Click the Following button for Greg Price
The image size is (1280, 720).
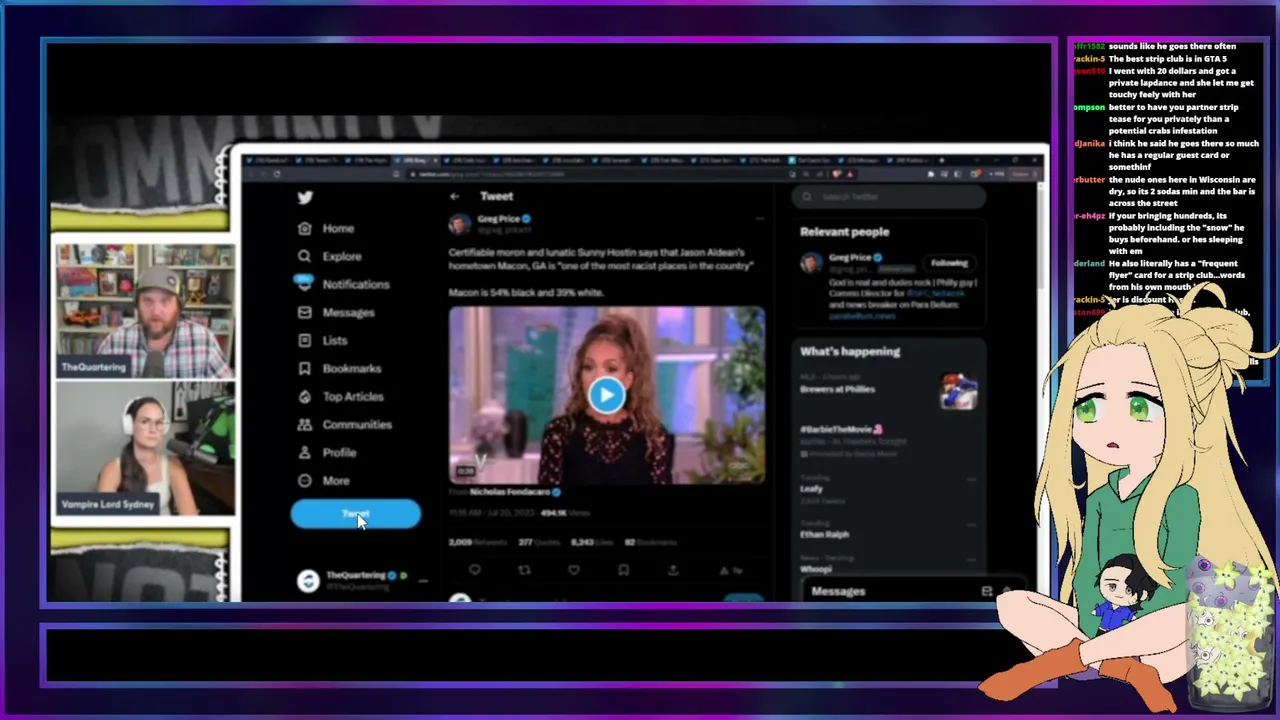pos(949,263)
